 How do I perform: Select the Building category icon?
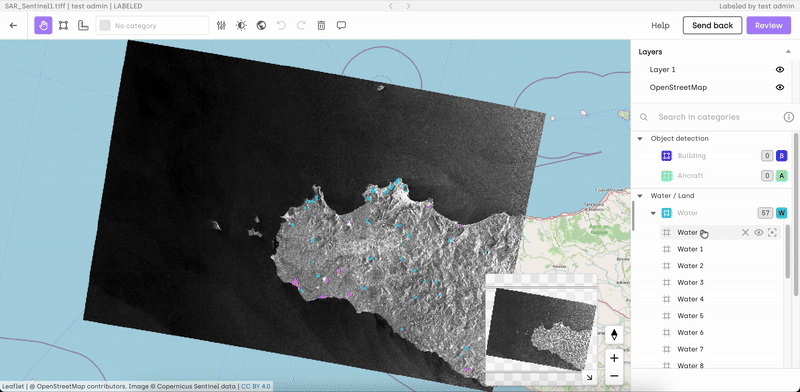tap(666, 156)
